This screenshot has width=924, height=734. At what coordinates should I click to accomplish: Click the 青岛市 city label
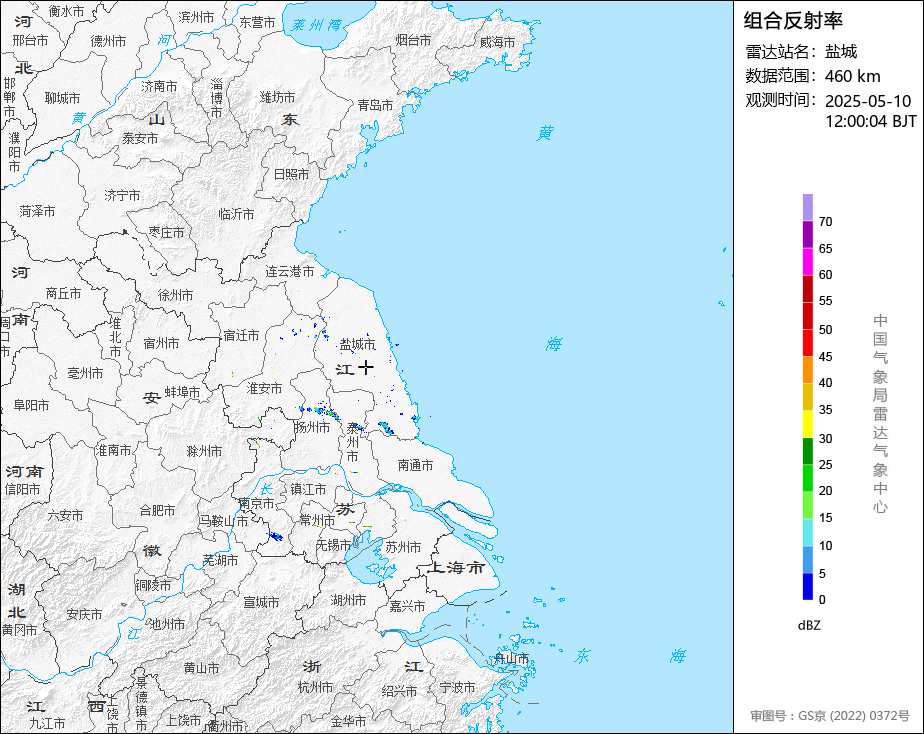tap(375, 105)
